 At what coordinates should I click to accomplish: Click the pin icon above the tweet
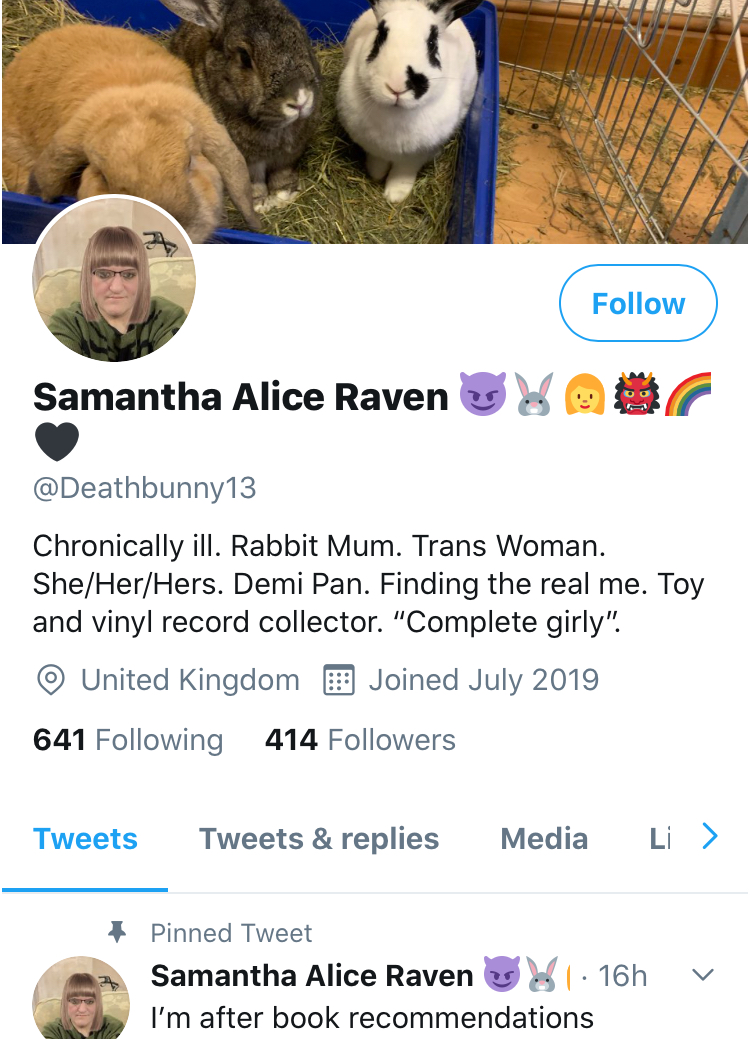tap(117, 933)
